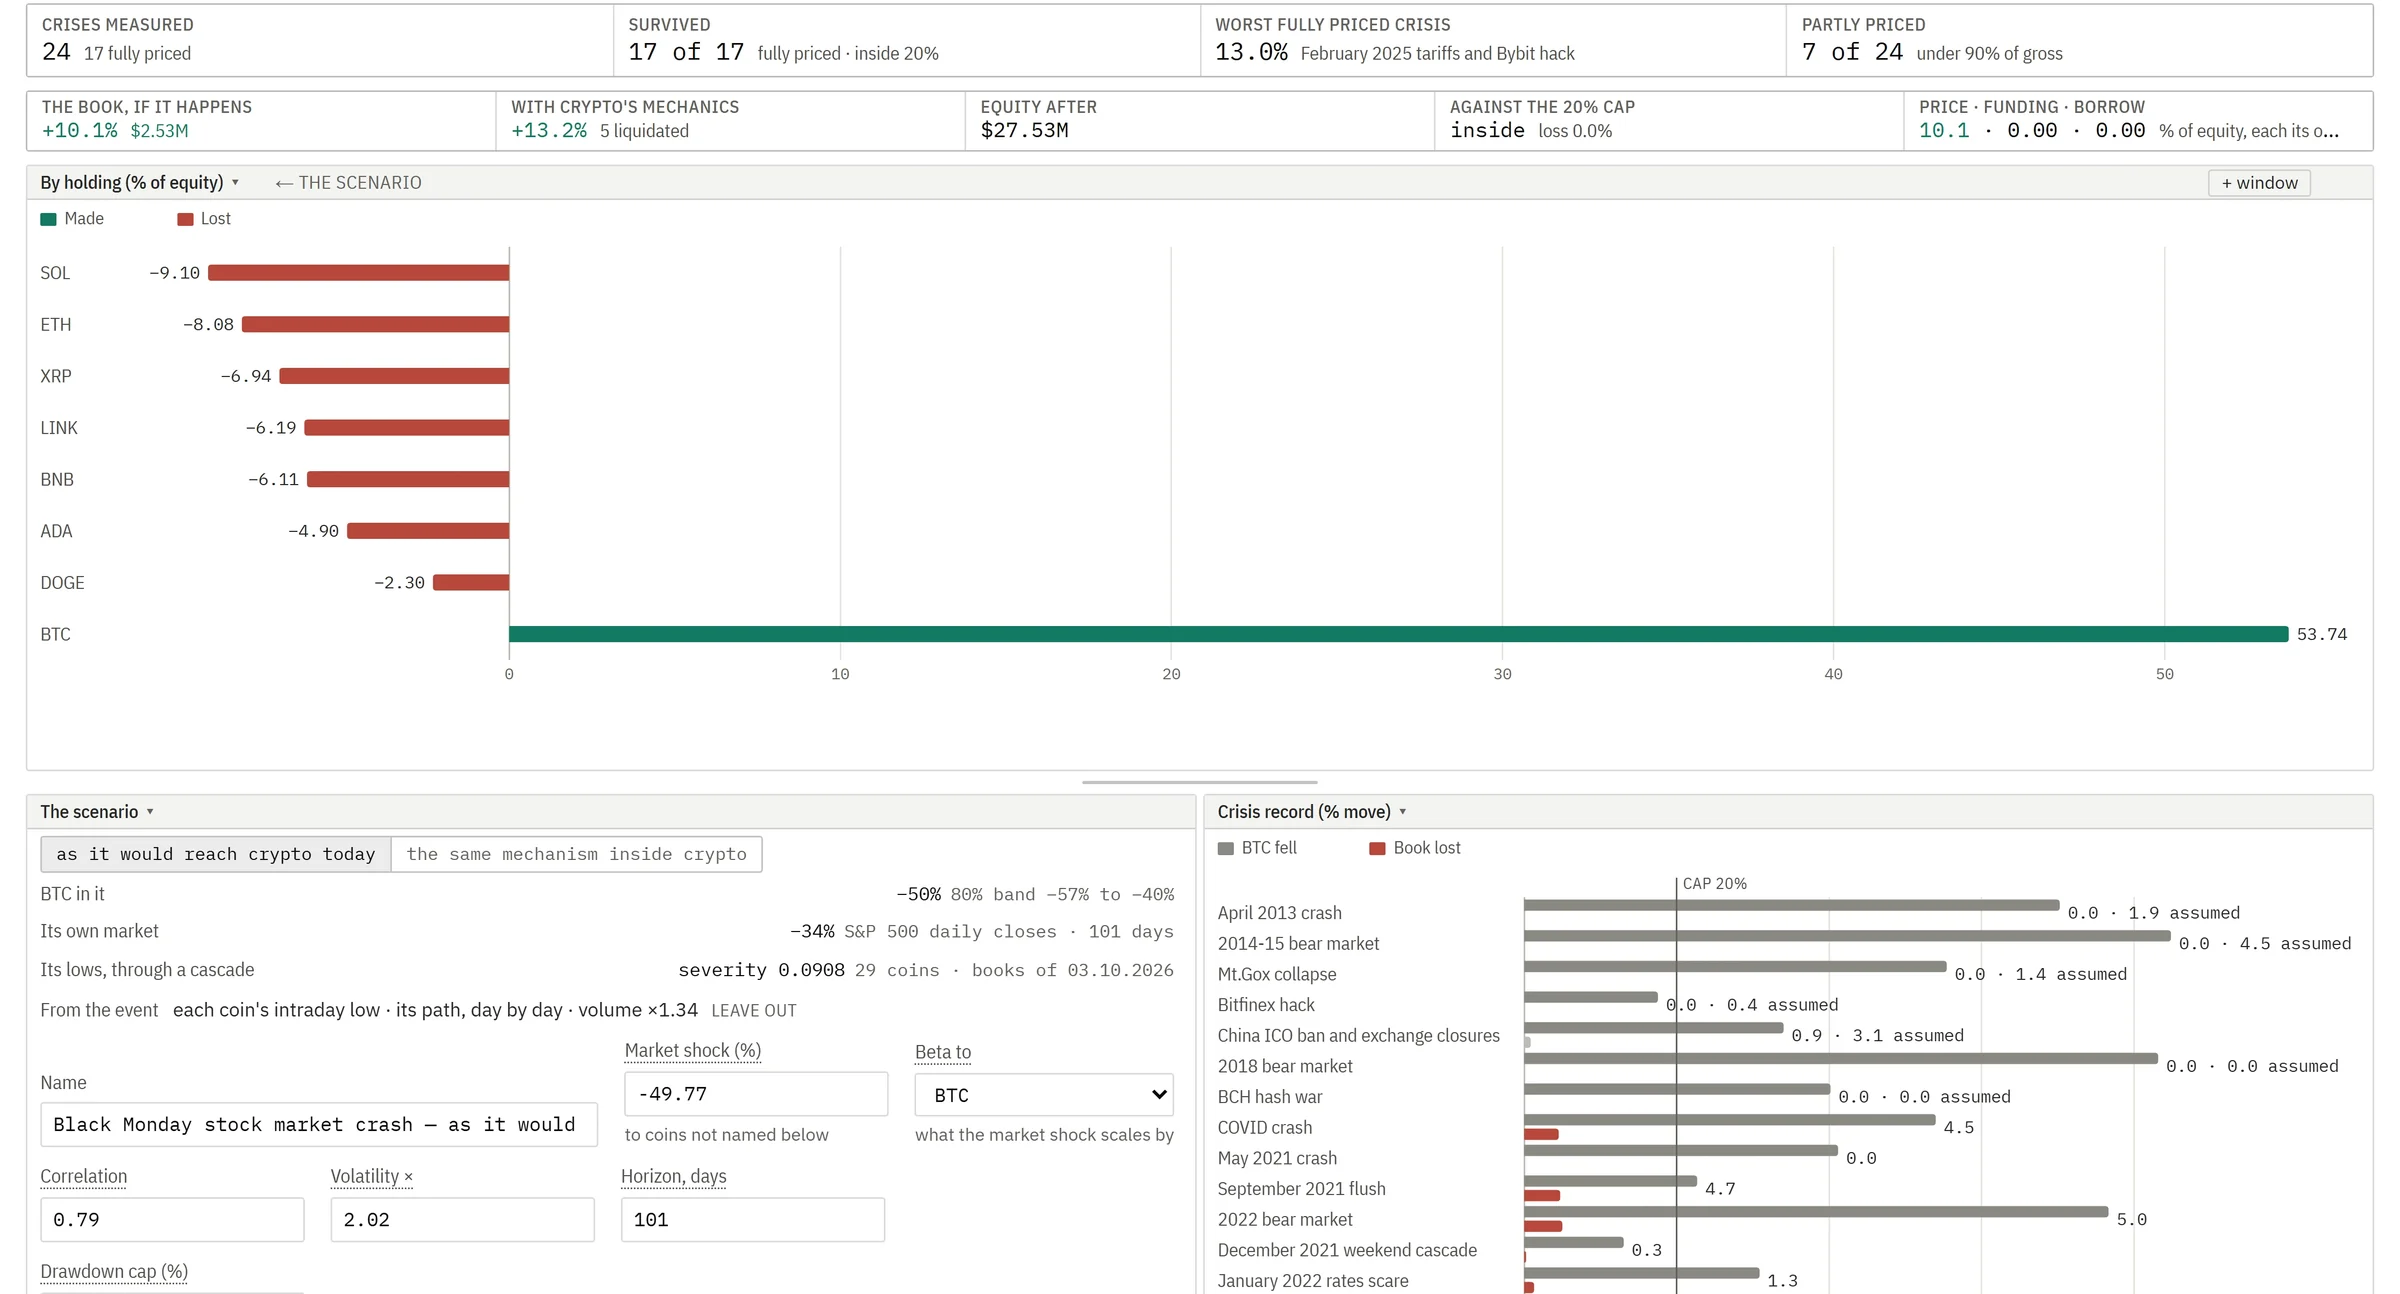This screenshot has width=2400, height=1294.
Task: Click the 'WORST FULLY PRICED CRISIS' card
Action: 1493,40
